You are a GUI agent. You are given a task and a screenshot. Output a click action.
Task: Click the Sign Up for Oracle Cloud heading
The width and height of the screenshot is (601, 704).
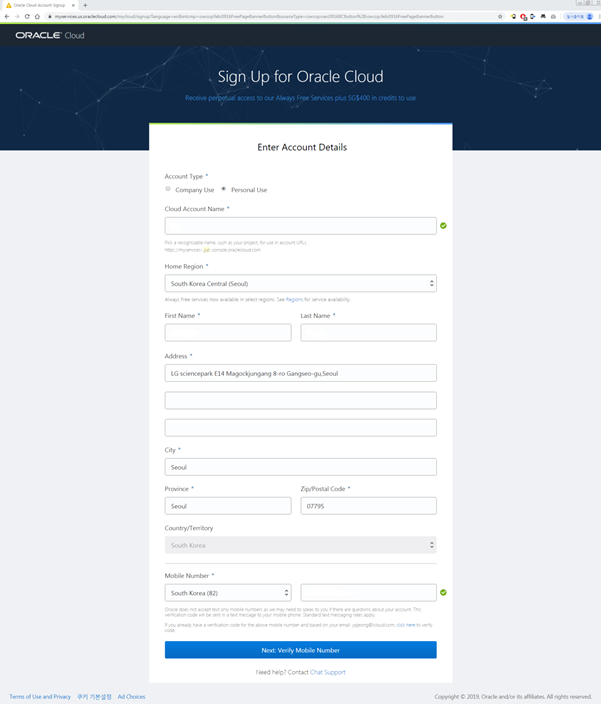300,77
